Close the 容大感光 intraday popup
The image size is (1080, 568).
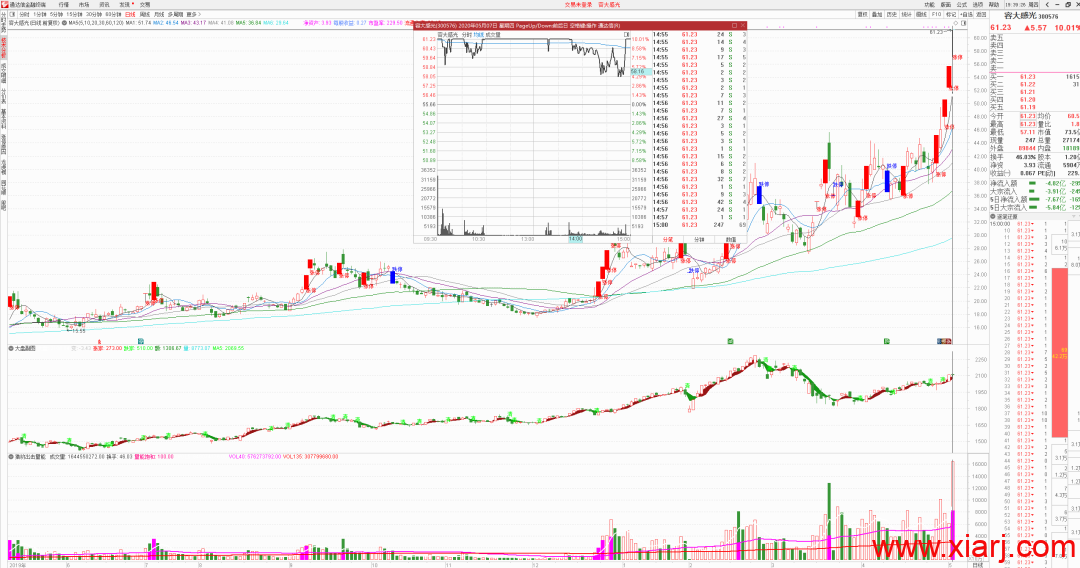tap(742, 25)
